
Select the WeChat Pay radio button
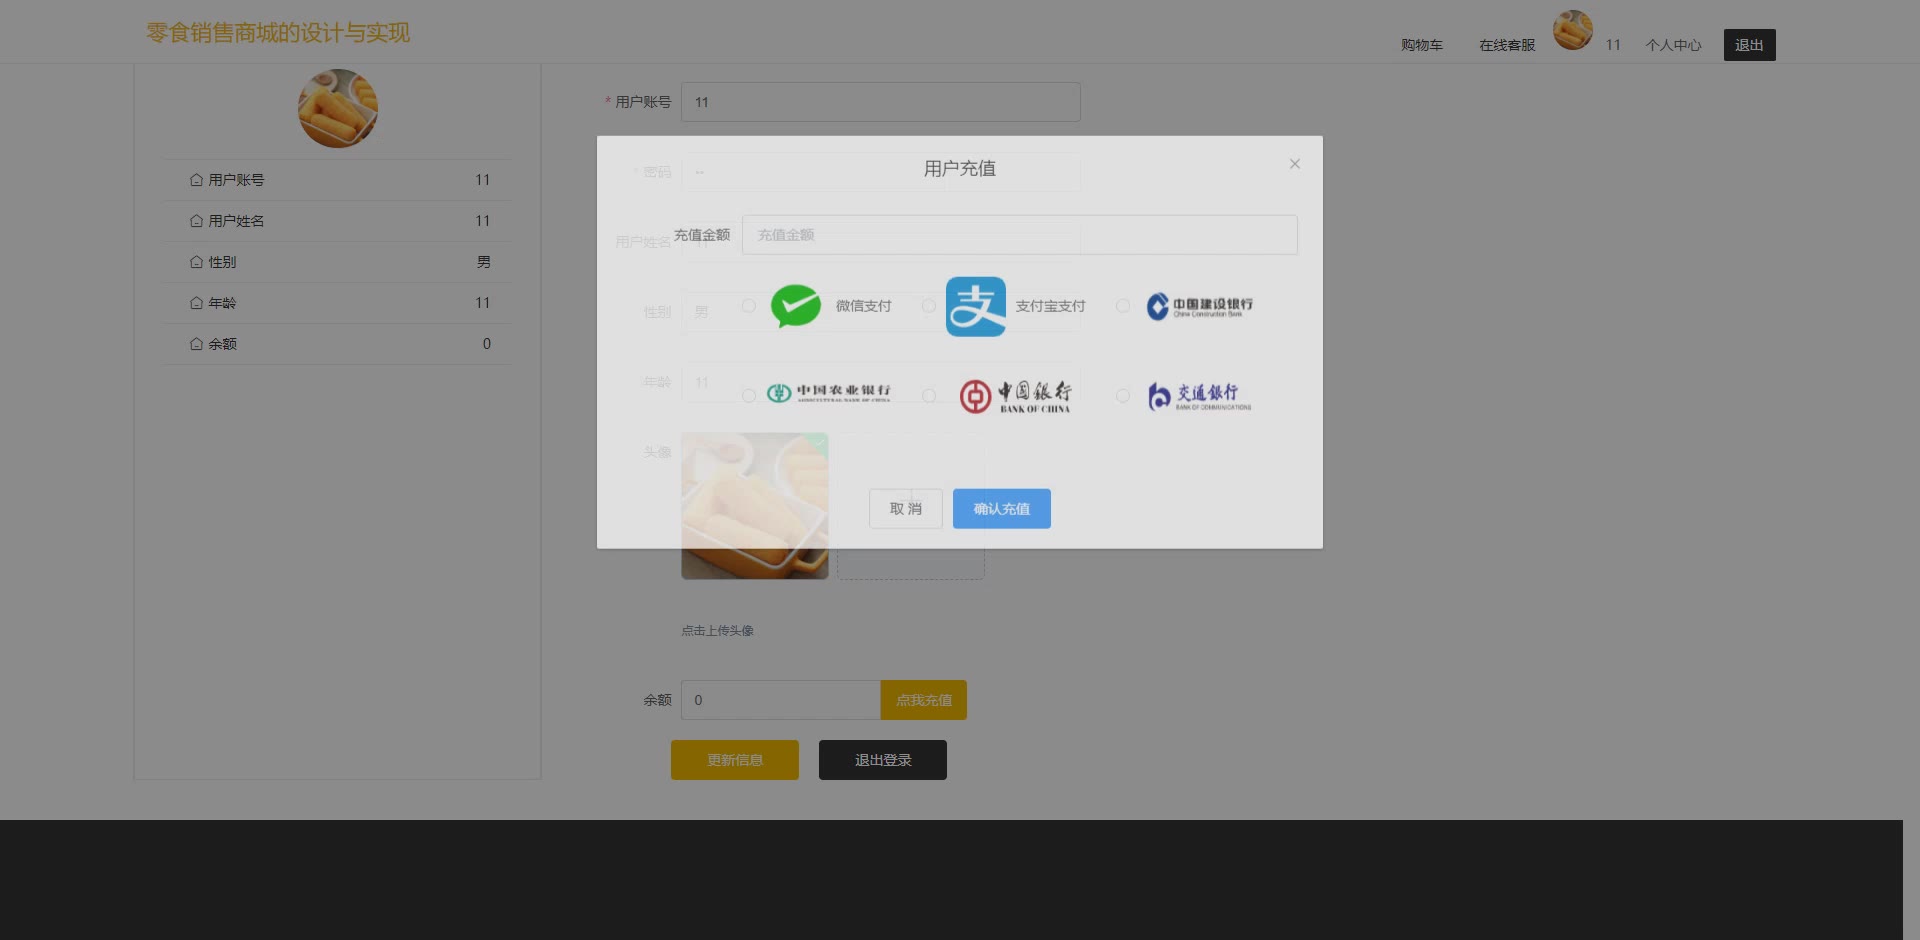point(748,306)
